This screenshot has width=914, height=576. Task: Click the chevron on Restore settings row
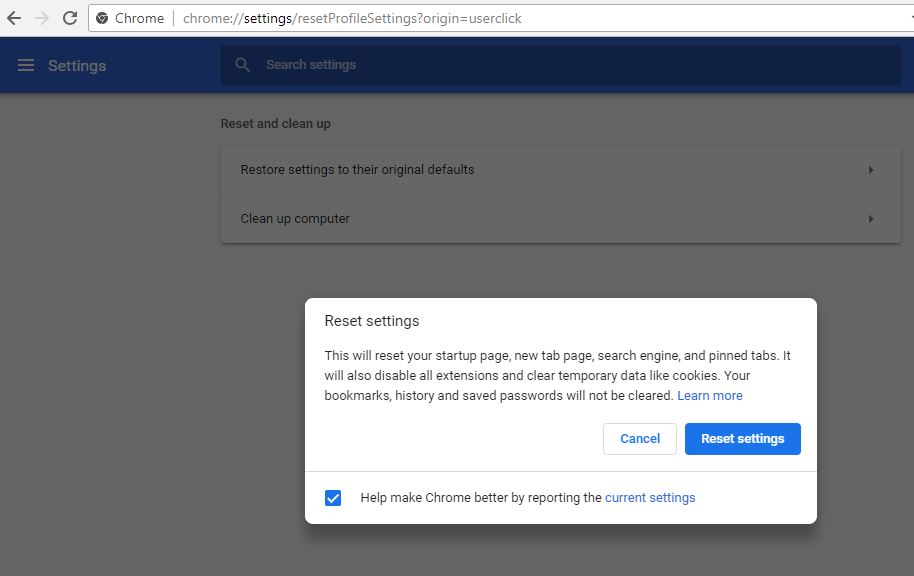[869, 170]
